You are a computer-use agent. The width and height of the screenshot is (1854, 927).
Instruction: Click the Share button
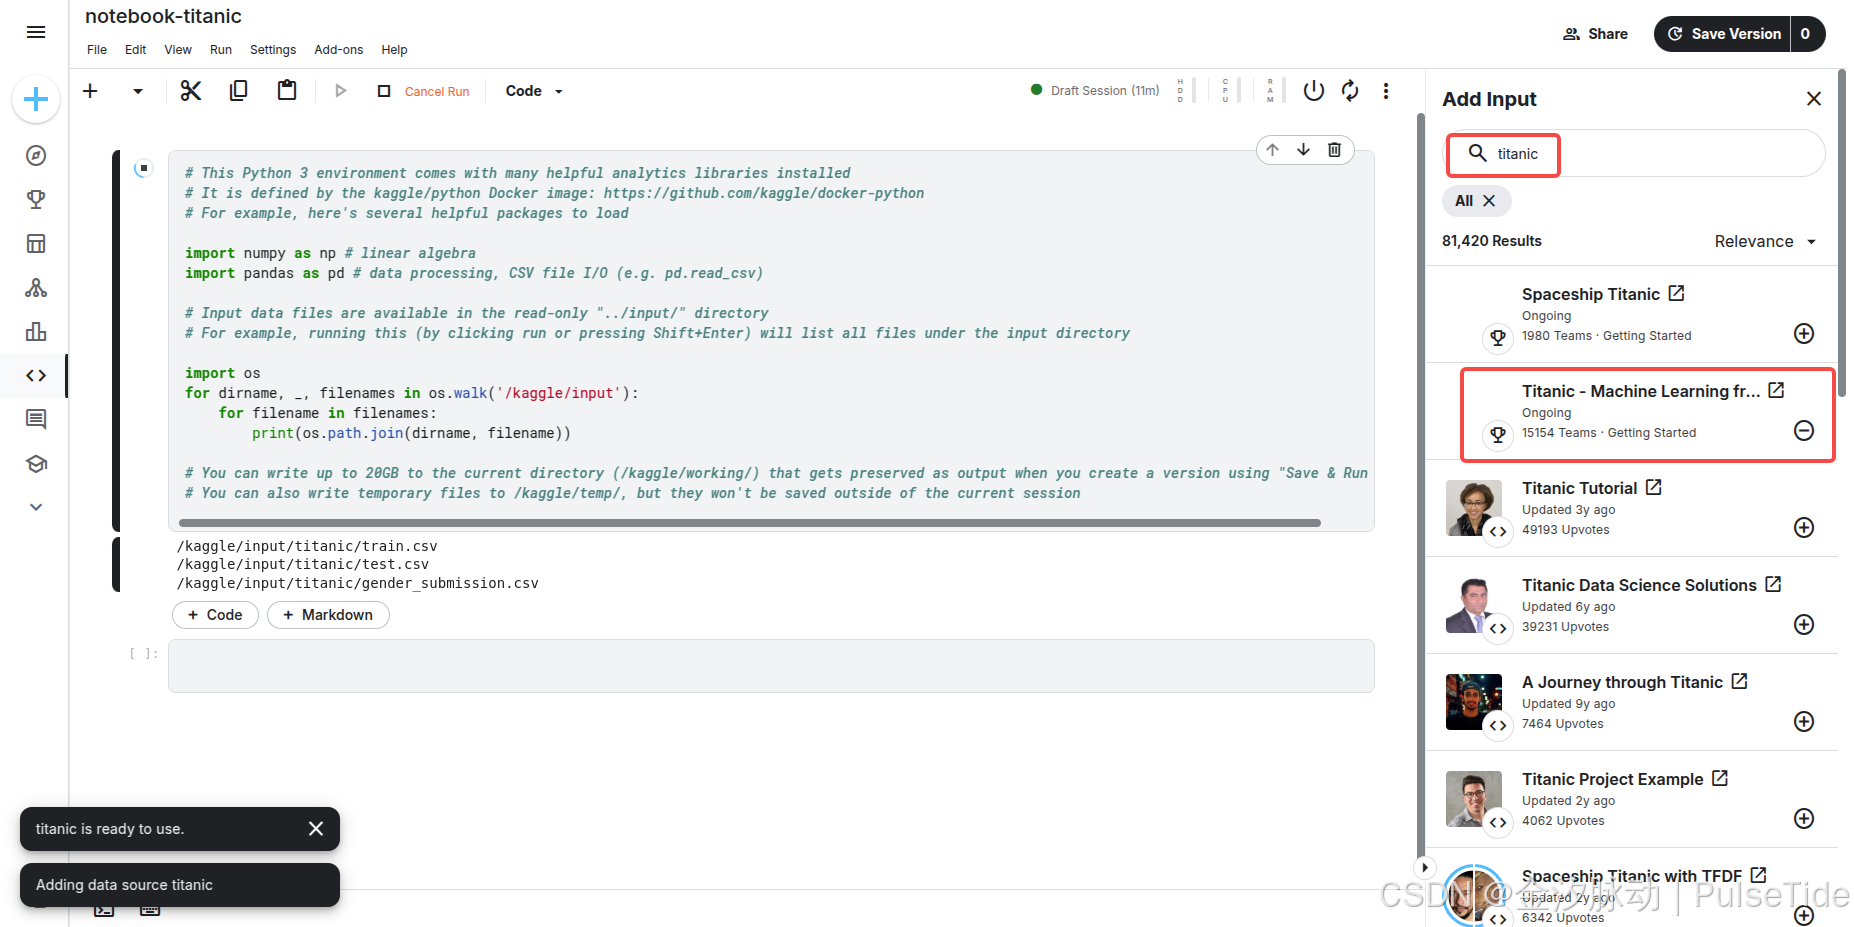click(x=1596, y=34)
